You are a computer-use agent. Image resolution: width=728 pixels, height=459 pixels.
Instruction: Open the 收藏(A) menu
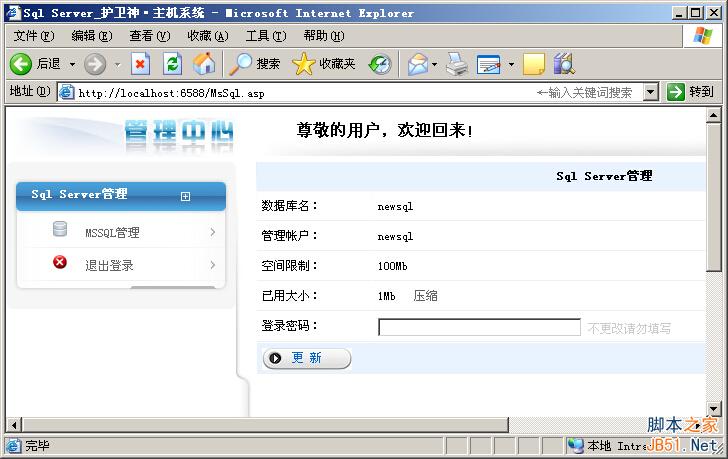tap(208, 36)
